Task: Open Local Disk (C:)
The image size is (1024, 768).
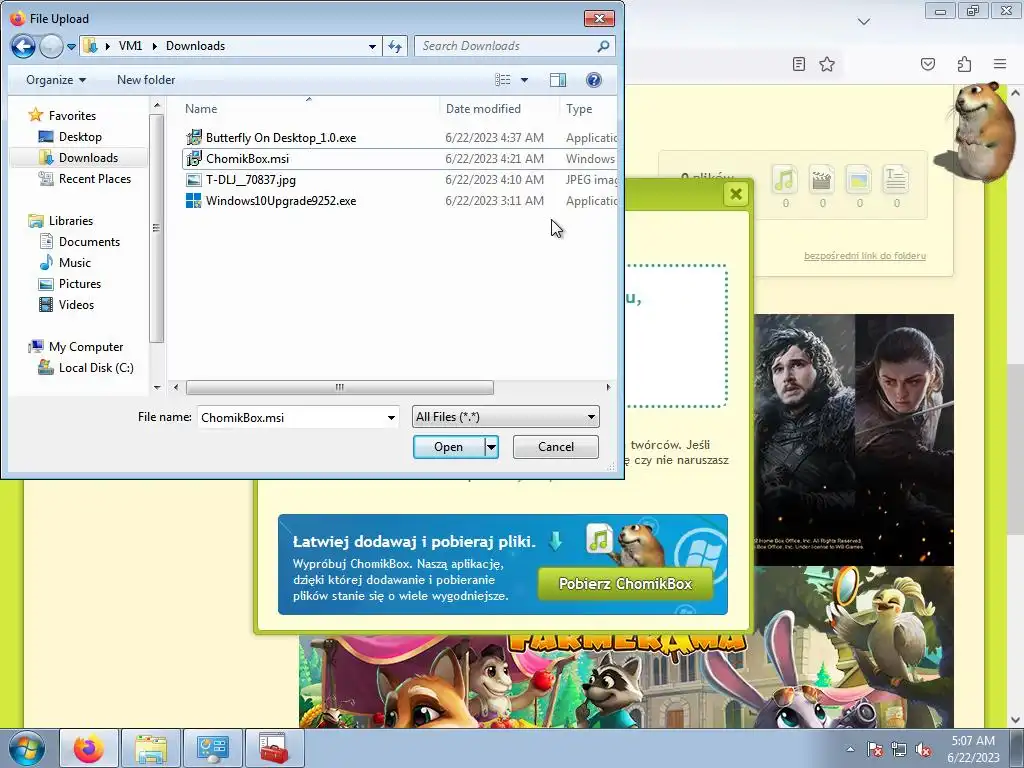Action: (95, 368)
